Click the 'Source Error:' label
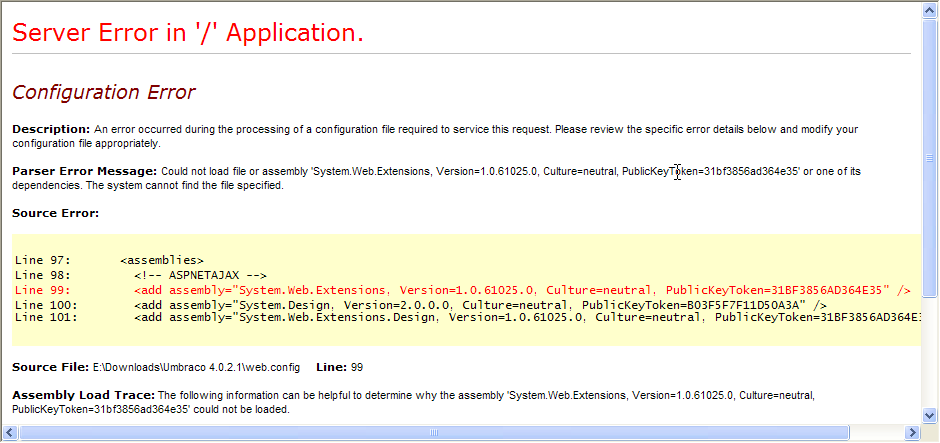This screenshot has height=443, width=940. [55, 213]
